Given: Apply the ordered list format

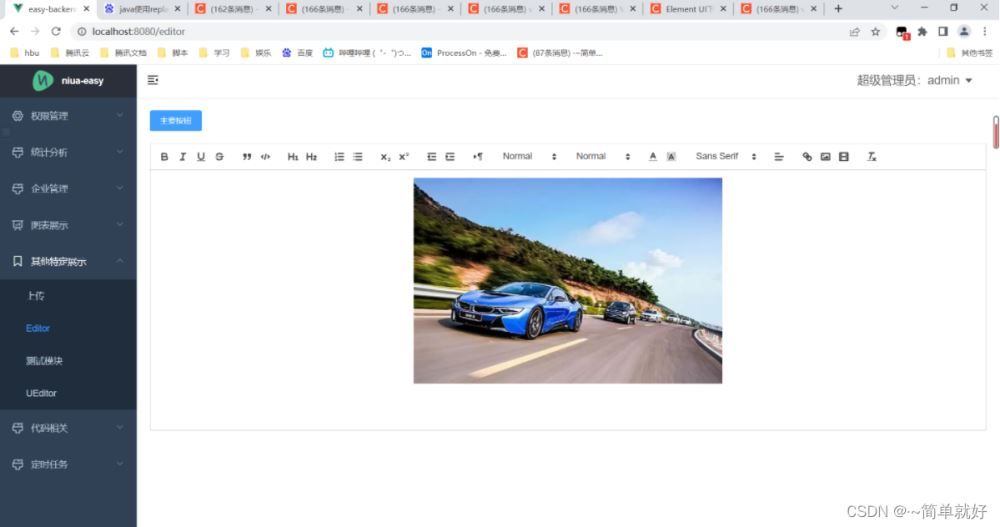Looking at the screenshot, I should 339,157.
